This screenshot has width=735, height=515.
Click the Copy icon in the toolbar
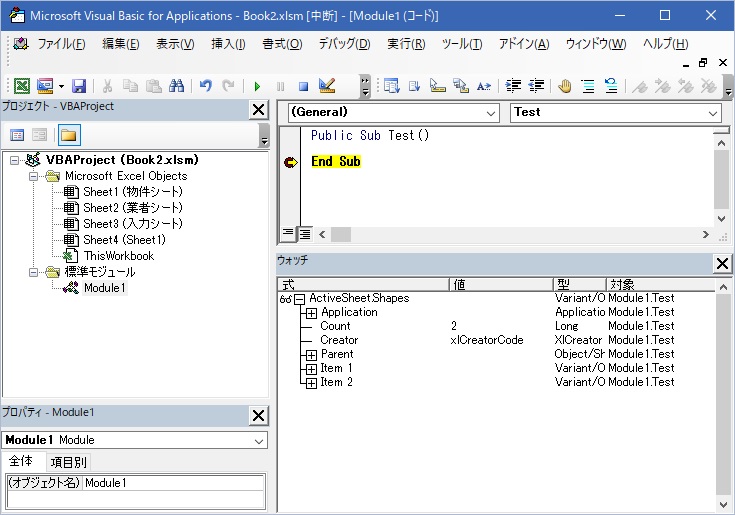point(130,86)
